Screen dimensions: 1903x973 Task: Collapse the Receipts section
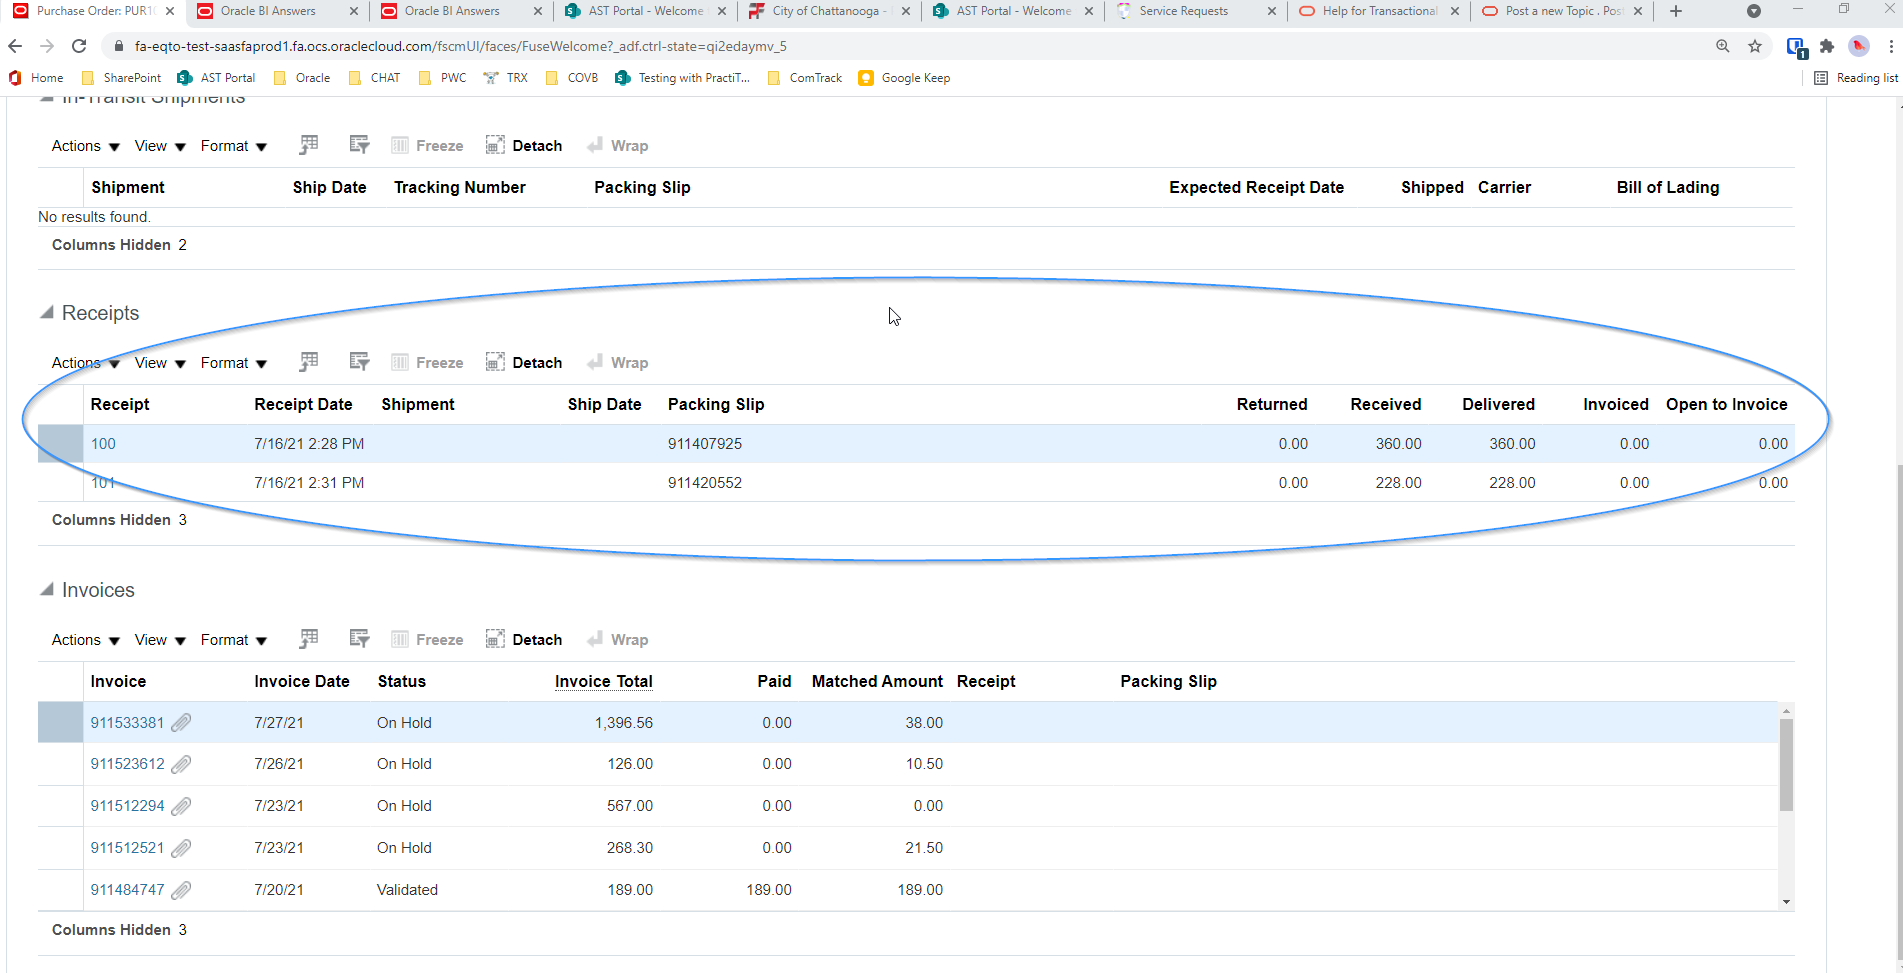pos(45,311)
